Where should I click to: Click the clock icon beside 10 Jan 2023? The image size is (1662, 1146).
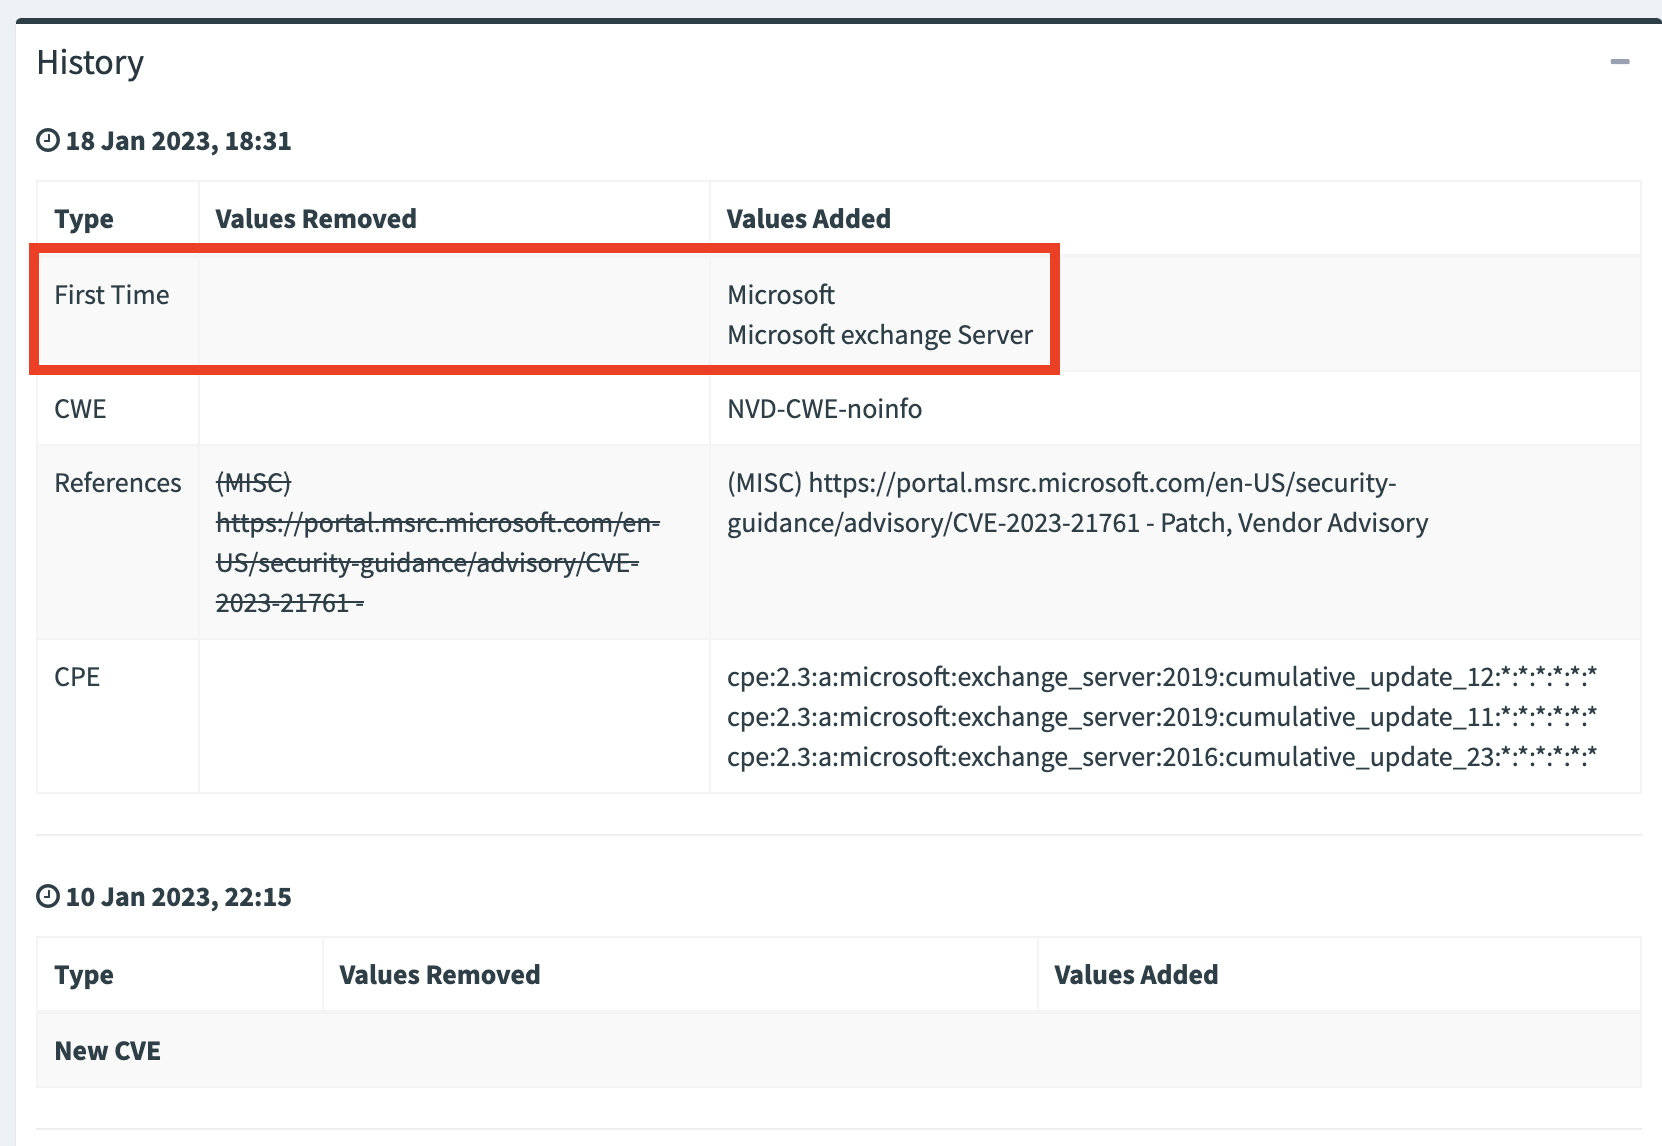(48, 897)
